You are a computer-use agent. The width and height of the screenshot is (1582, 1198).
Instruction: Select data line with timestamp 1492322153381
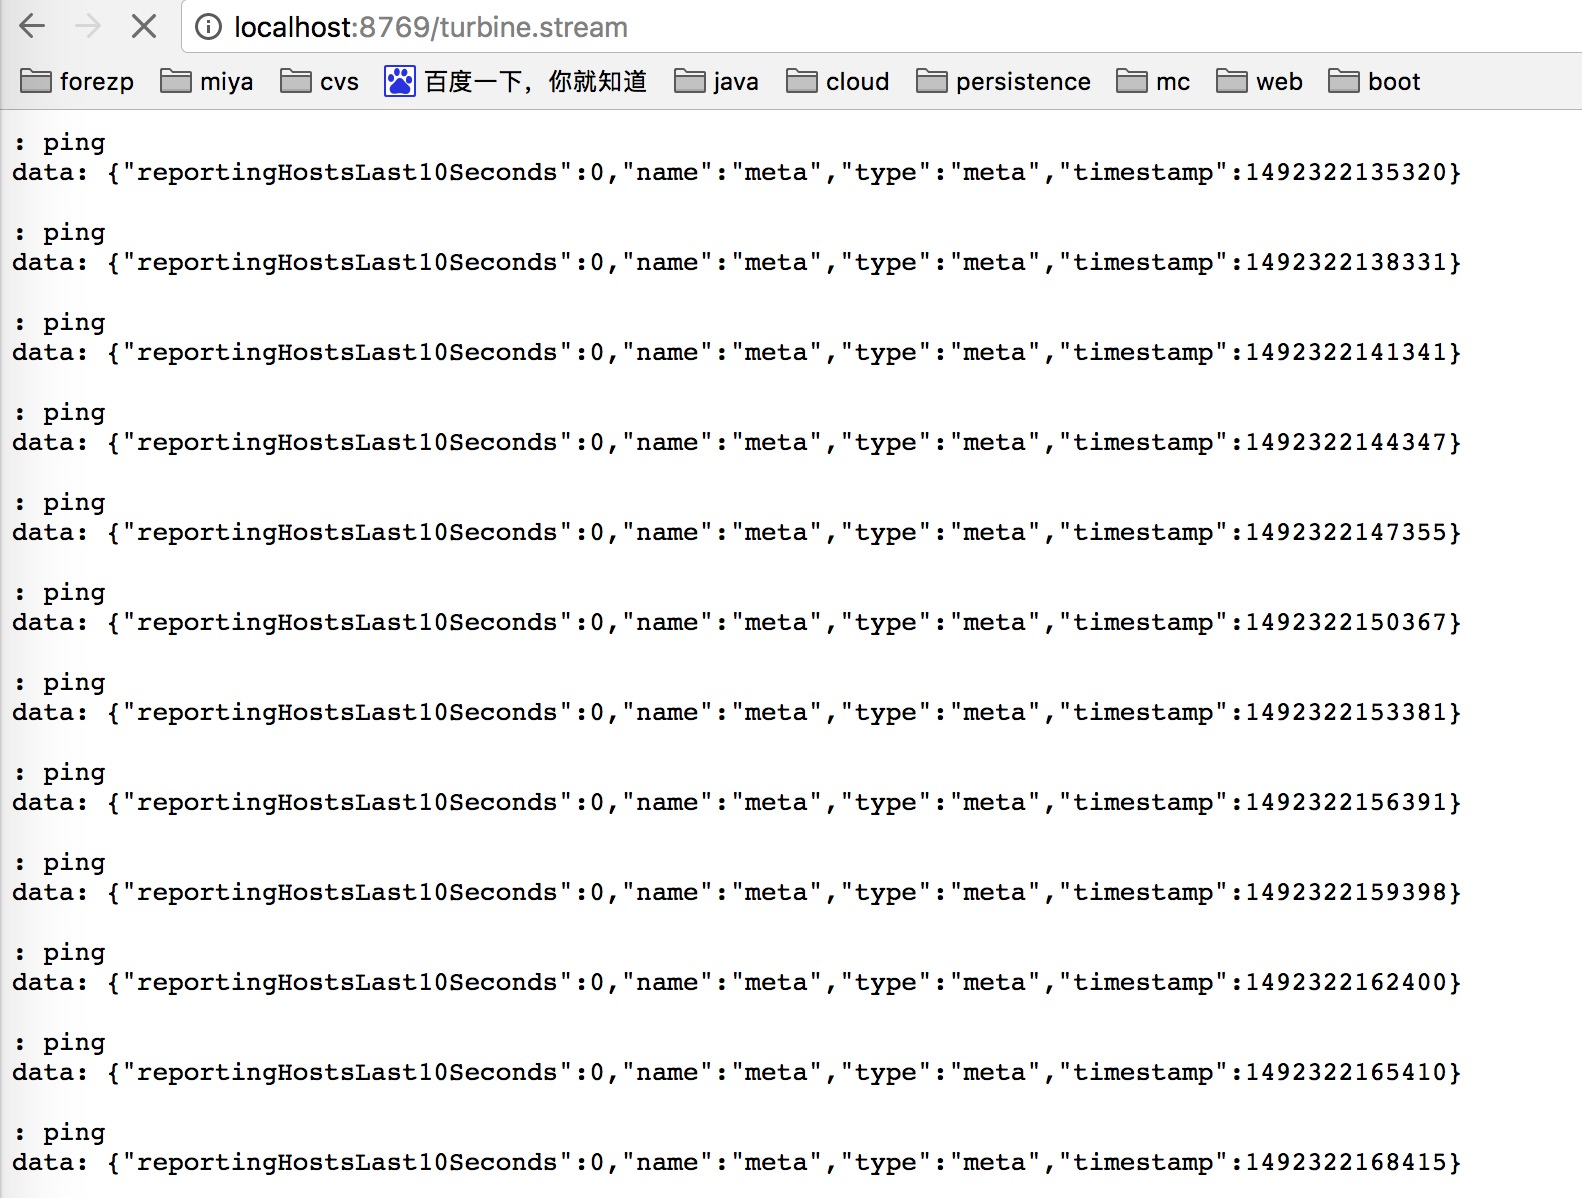(736, 712)
